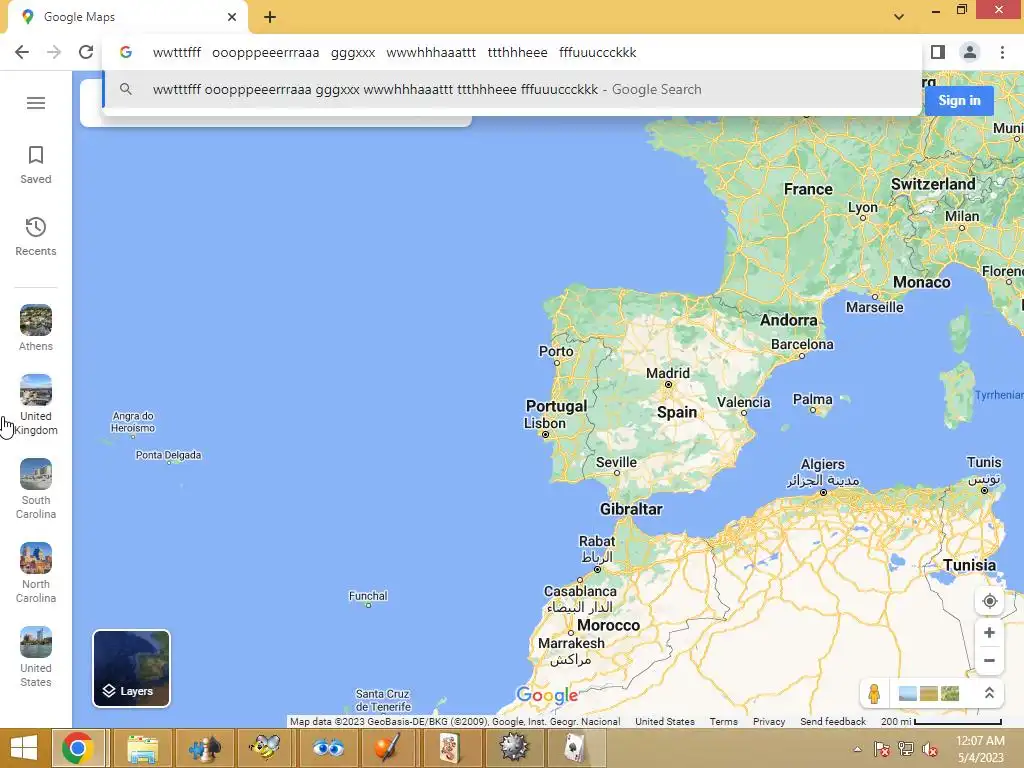This screenshot has height=768, width=1024.
Task: Activate the Street View pegman
Action: [x=874, y=694]
